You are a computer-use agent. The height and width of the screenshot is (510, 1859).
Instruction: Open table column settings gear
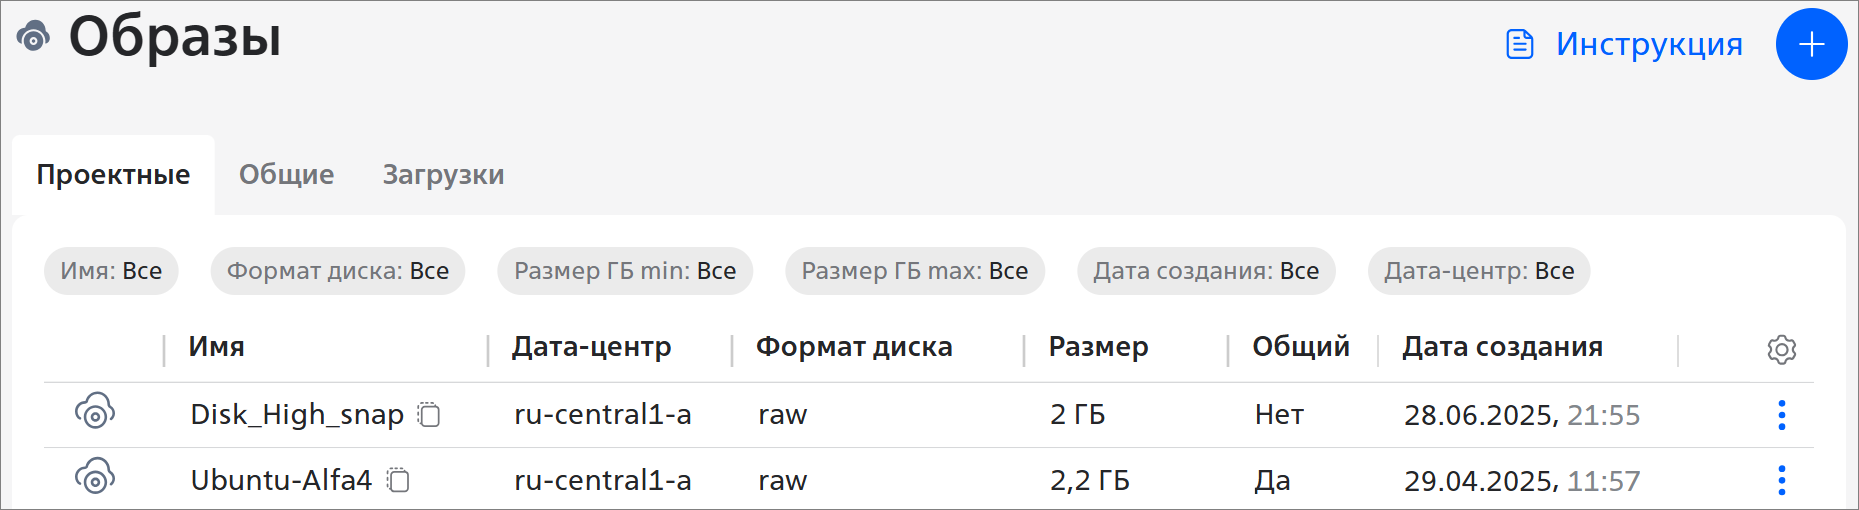pyautogui.click(x=1781, y=349)
